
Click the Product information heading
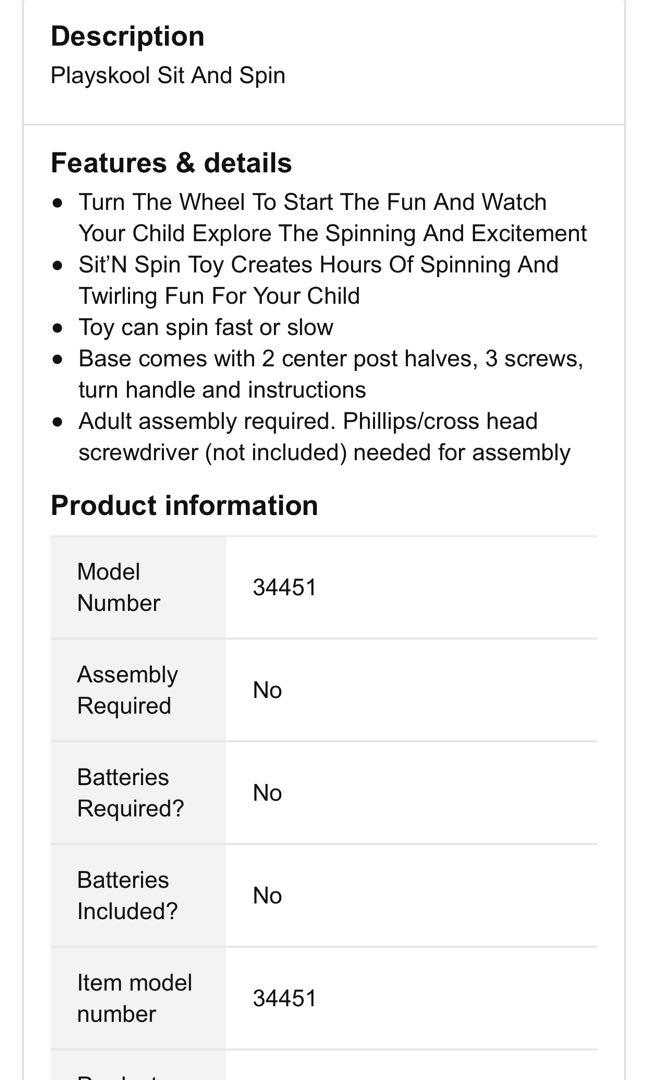[184, 505]
